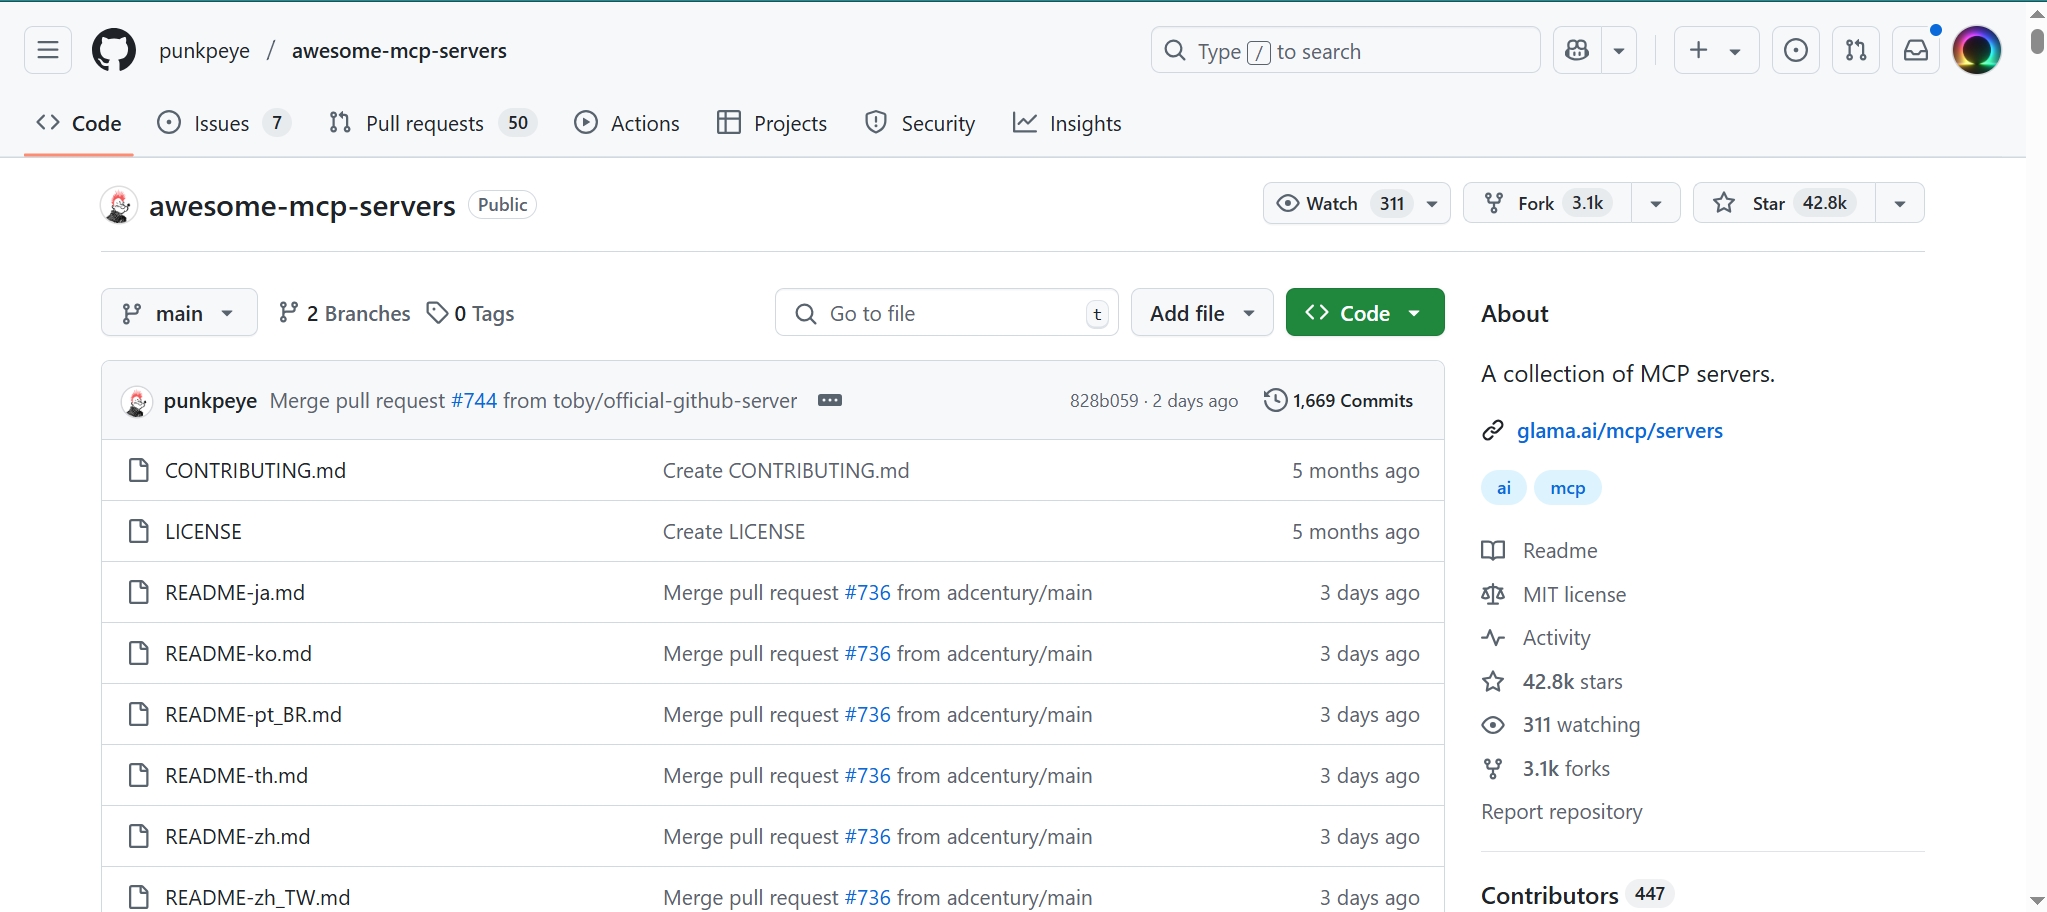The height and width of the screenshot is (912, 2047).
Task: Open the user profile avatar menu
Action: coord(1976,50)
